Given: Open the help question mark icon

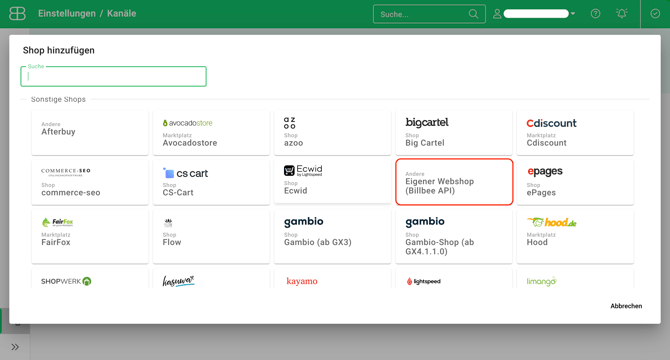Looking at the screenshot, I should tap(595, 14).
